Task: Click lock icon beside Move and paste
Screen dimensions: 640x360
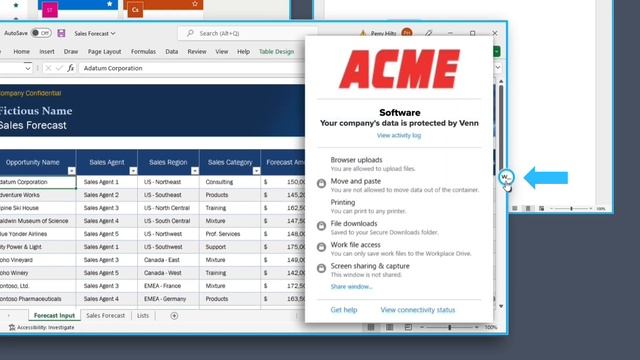Action: tap(322, 183)
